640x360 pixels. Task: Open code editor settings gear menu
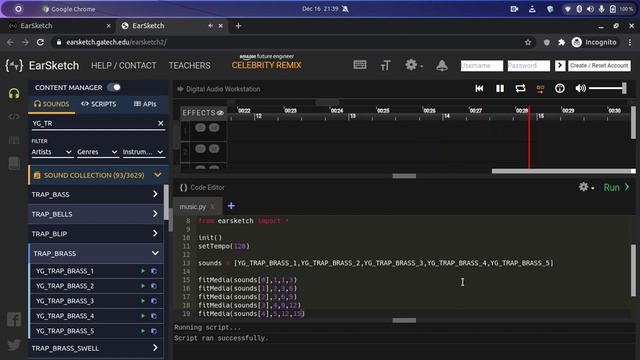click(586, 187)
